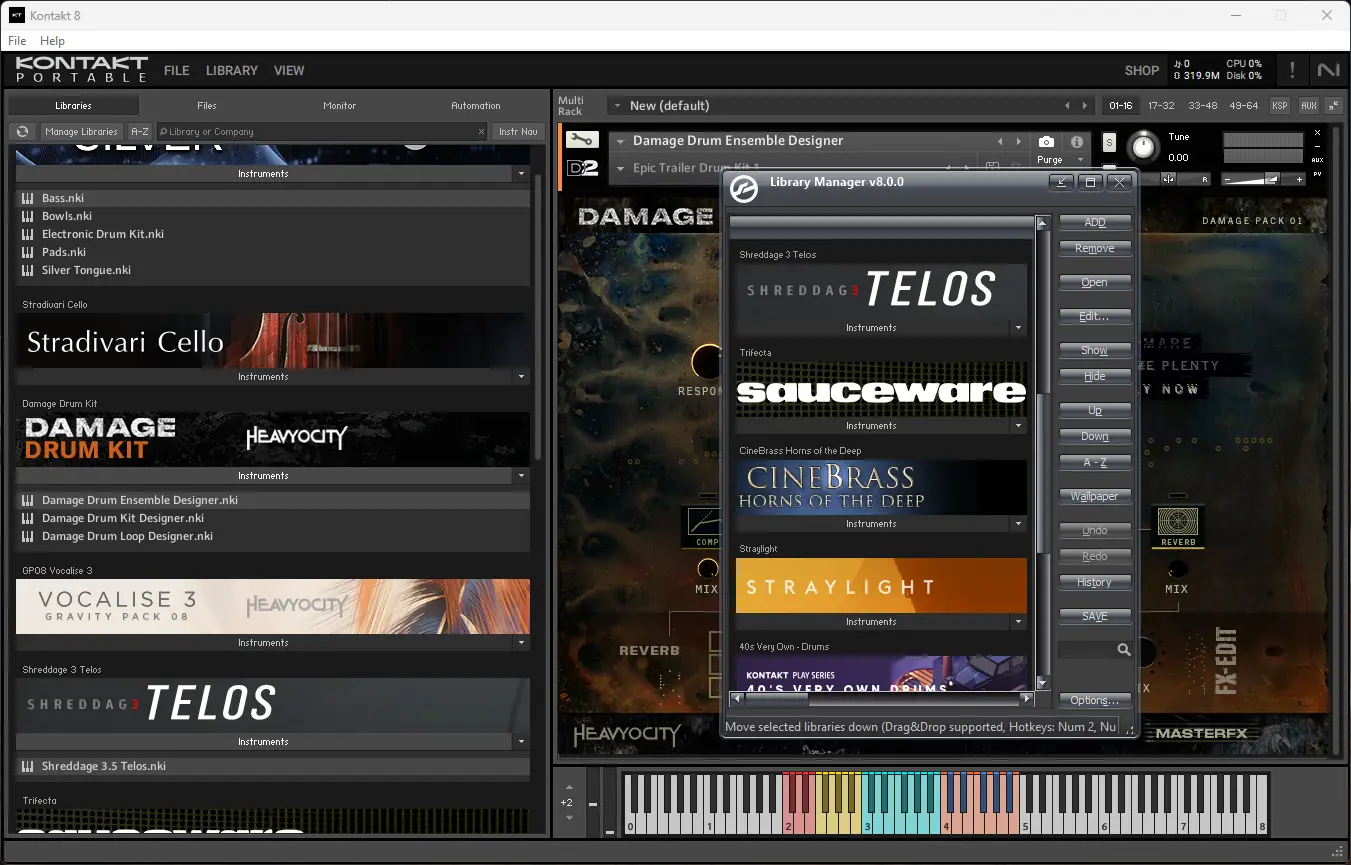Solo the Damage Drum Ensemble Designer instrument

coord(1109,142)
